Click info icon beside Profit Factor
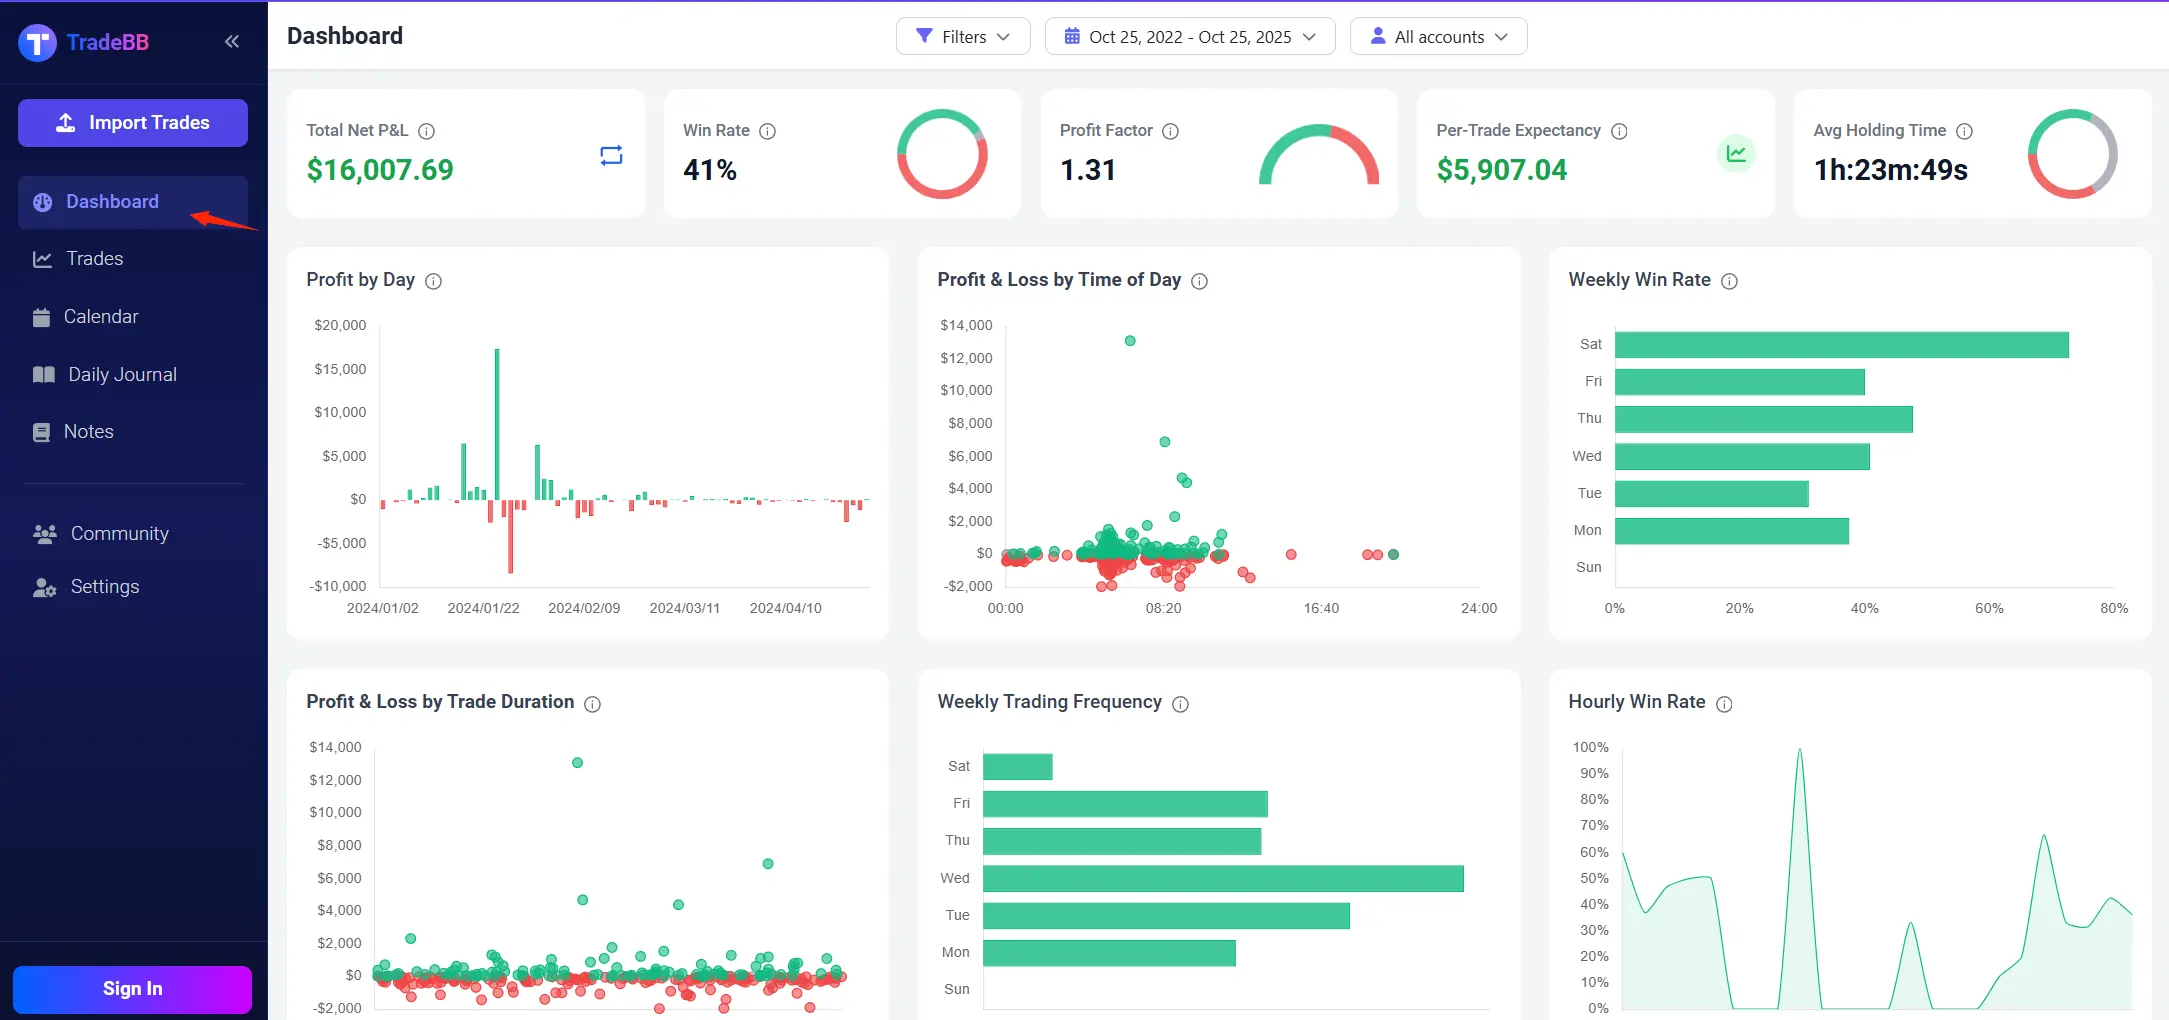Screen dimensions: 2169x1020 click(x=1170, y=131)
